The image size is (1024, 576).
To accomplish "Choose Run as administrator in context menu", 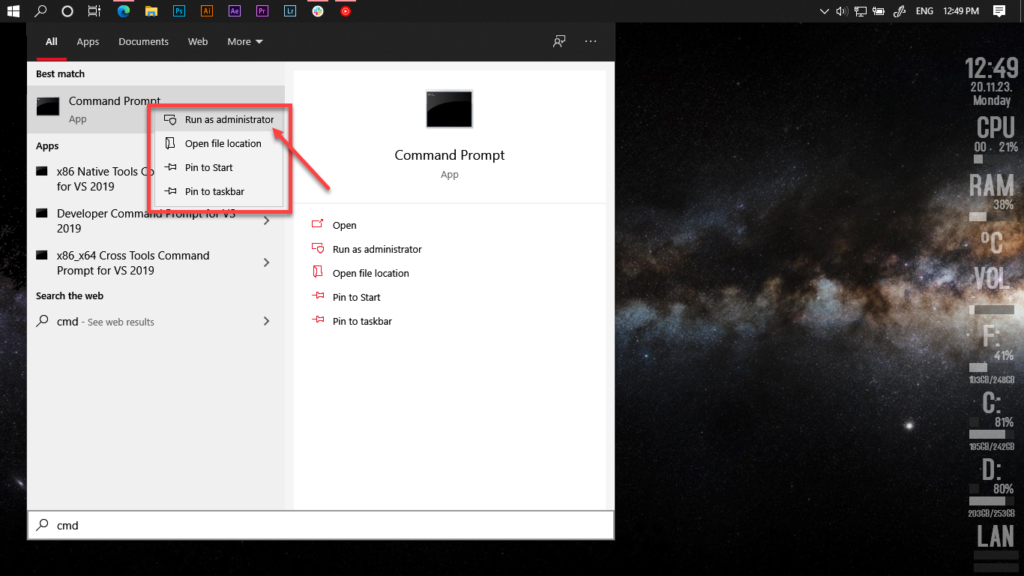I will tap(219, 120).
